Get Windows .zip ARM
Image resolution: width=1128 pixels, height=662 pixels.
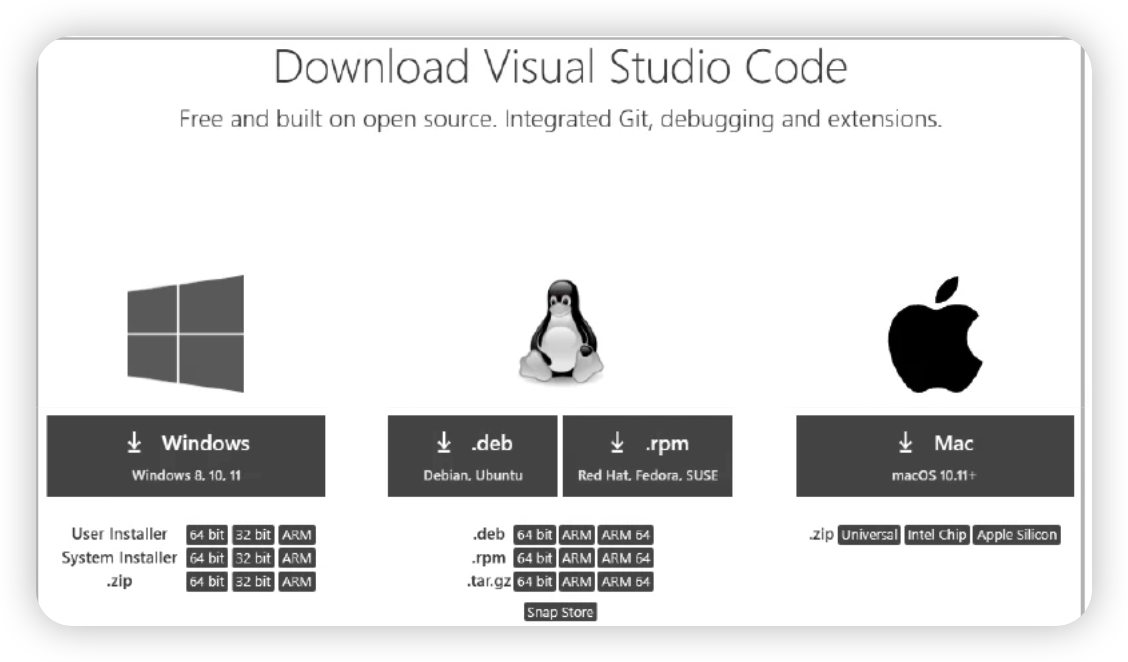tap(297, 581)
